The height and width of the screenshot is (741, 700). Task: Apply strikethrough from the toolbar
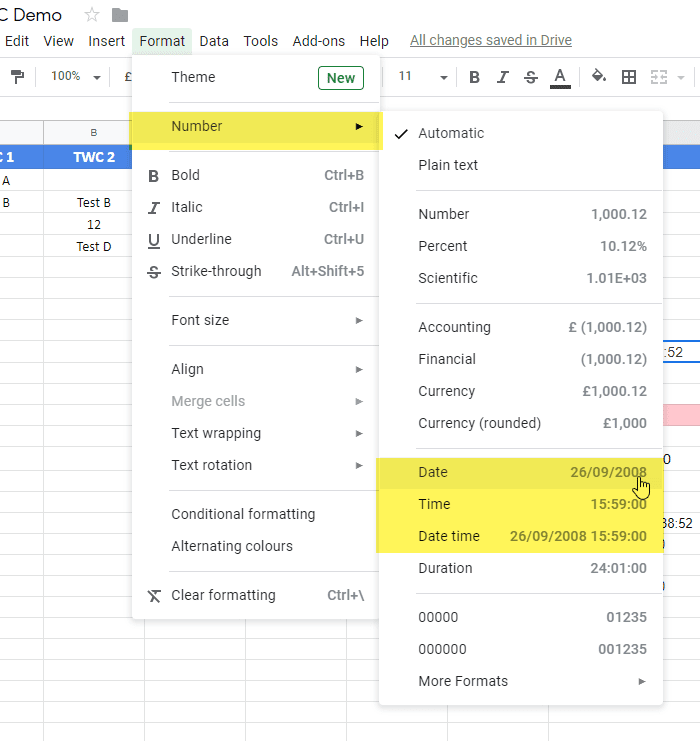[x=531, y=77]
